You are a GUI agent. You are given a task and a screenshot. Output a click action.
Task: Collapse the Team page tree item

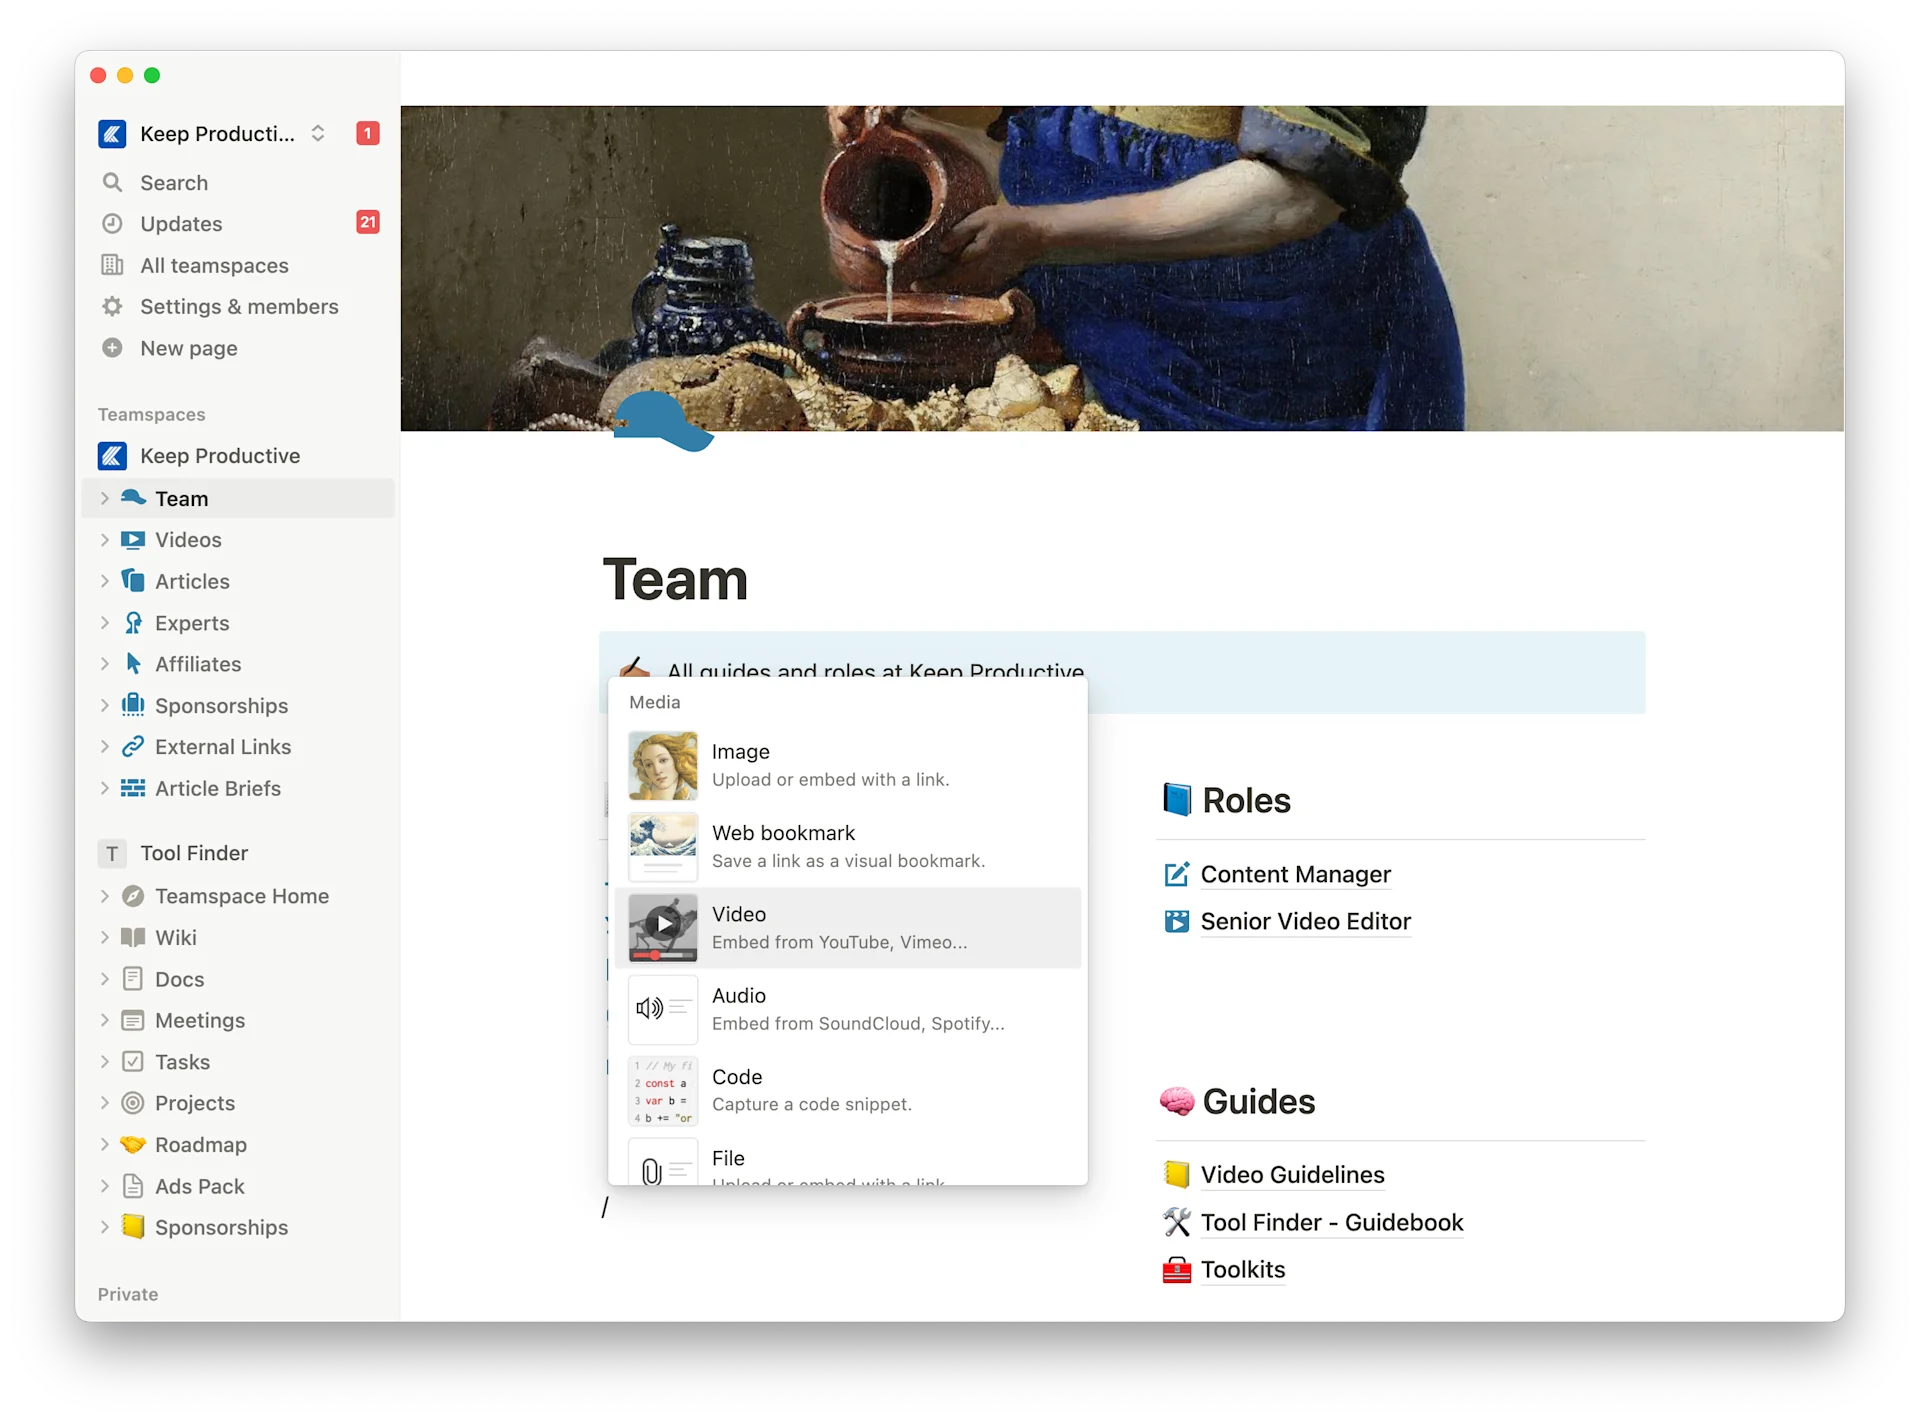click(x=106, y=498)
